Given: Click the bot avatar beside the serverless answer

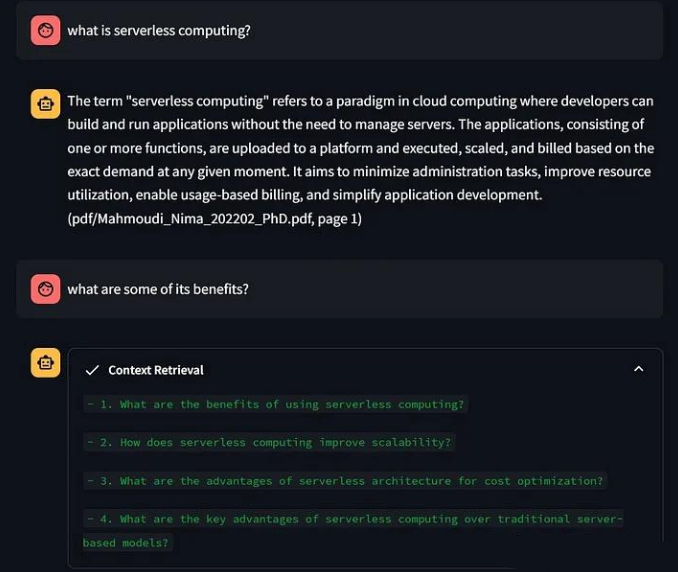Looking at the screenshot, I should click(45, 103).
